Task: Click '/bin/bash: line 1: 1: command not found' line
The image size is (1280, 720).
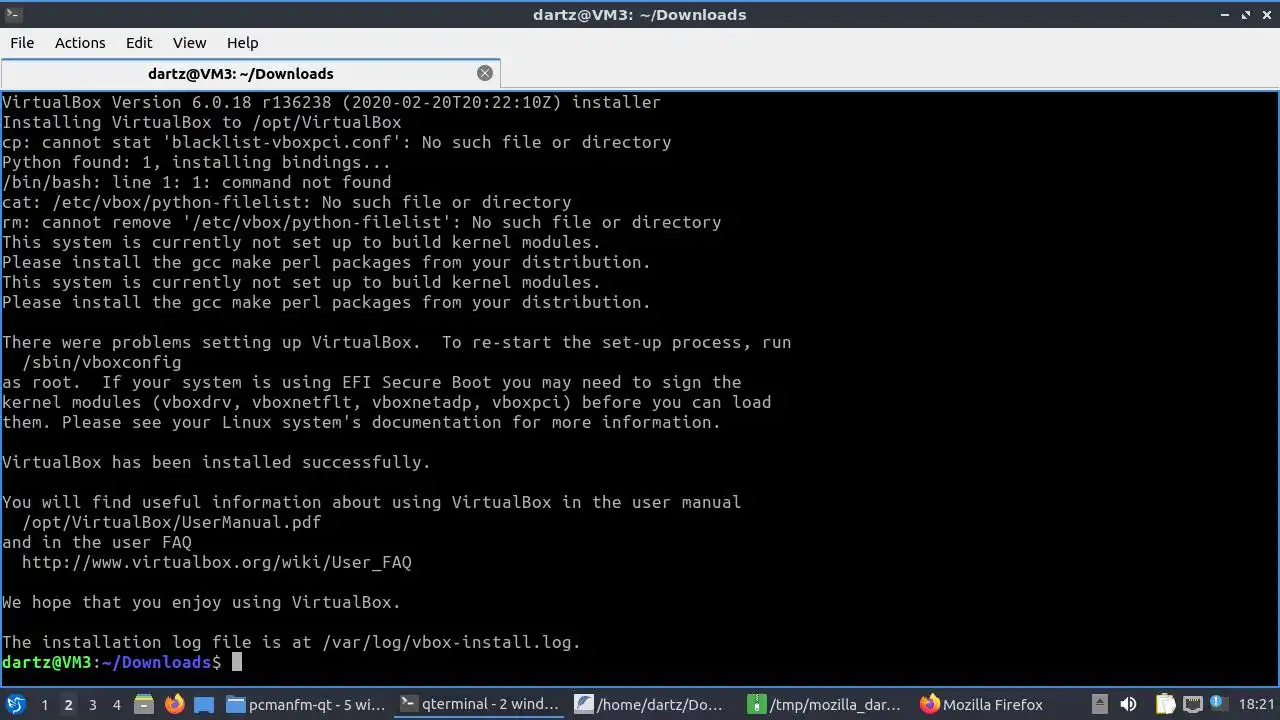Action: 196,182
